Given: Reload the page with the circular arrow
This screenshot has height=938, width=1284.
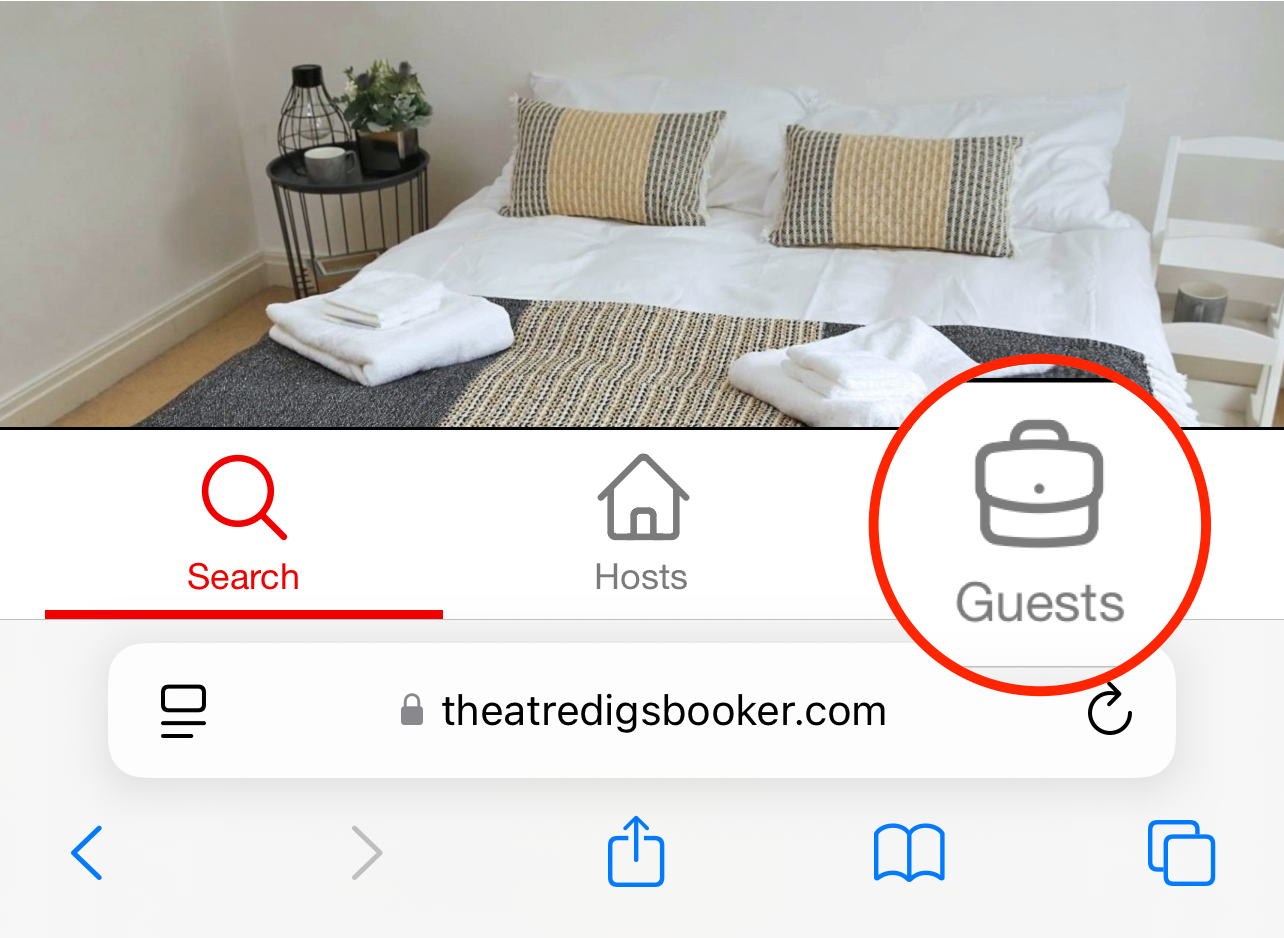Looking at the screenshot, I should [1109, 712].
